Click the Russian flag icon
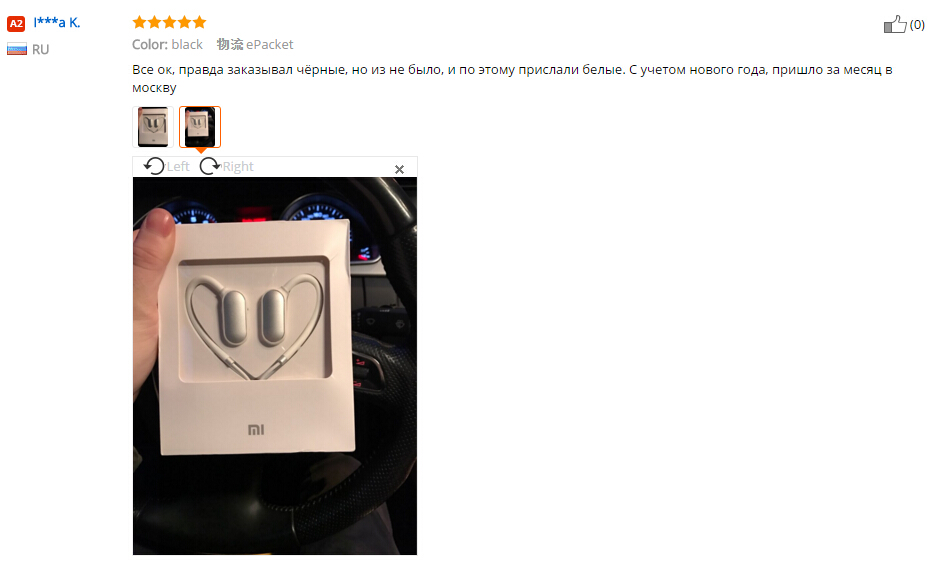This screenshot has width=933, height=564. (17, 49)
